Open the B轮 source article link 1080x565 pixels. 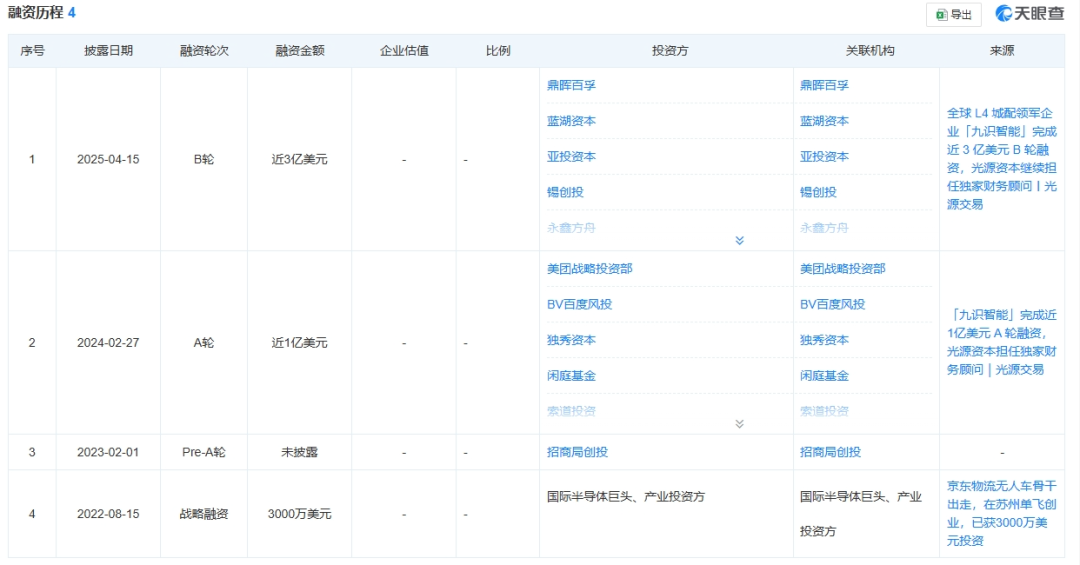1001,159
